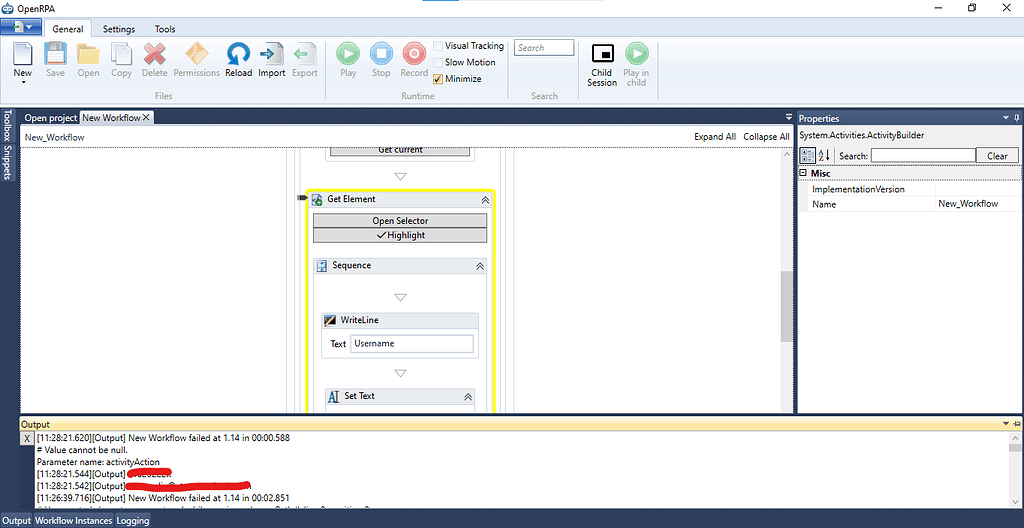Click the Stop workflow icon

(381, 54)
